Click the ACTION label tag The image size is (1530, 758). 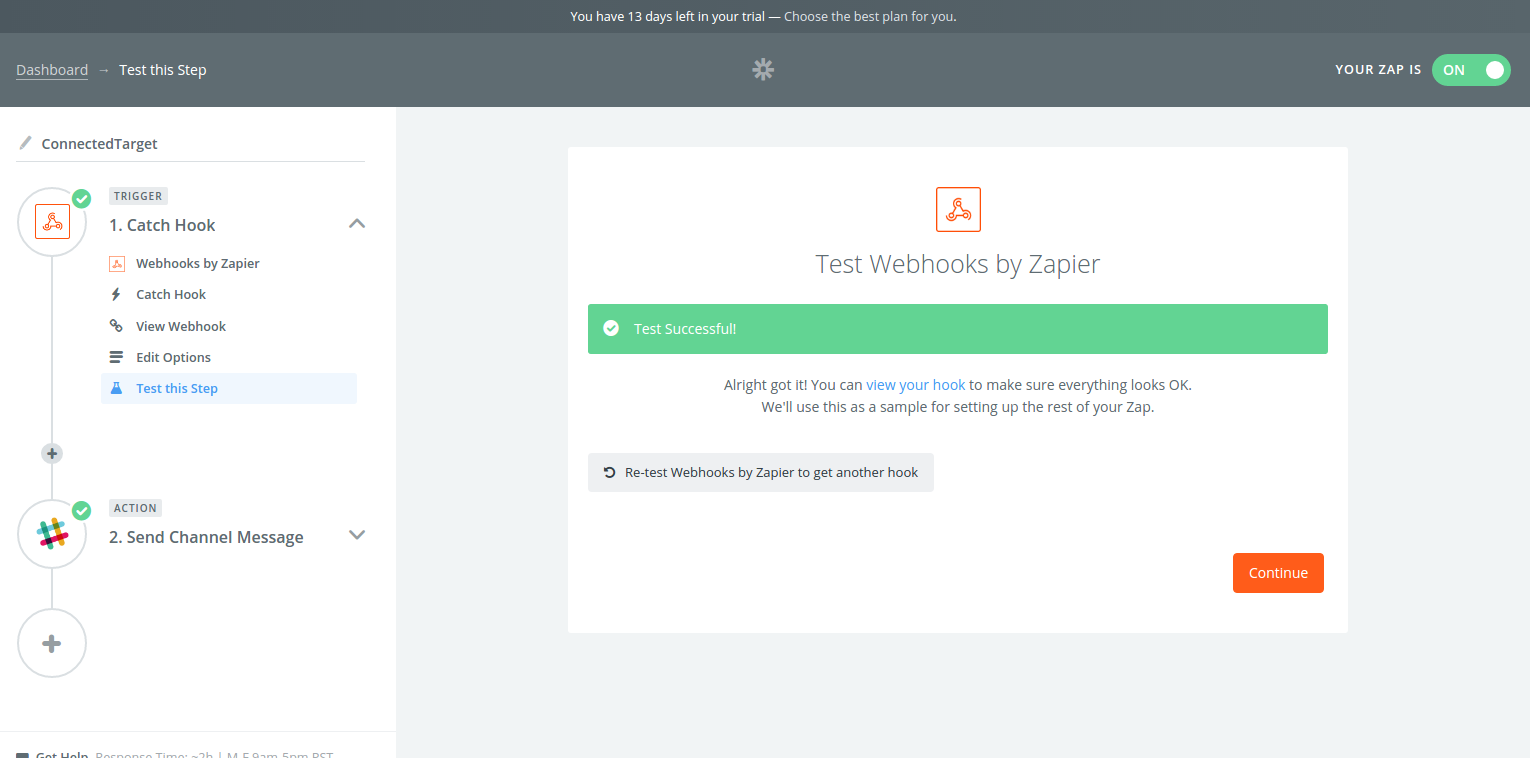[x=135, y=508]
